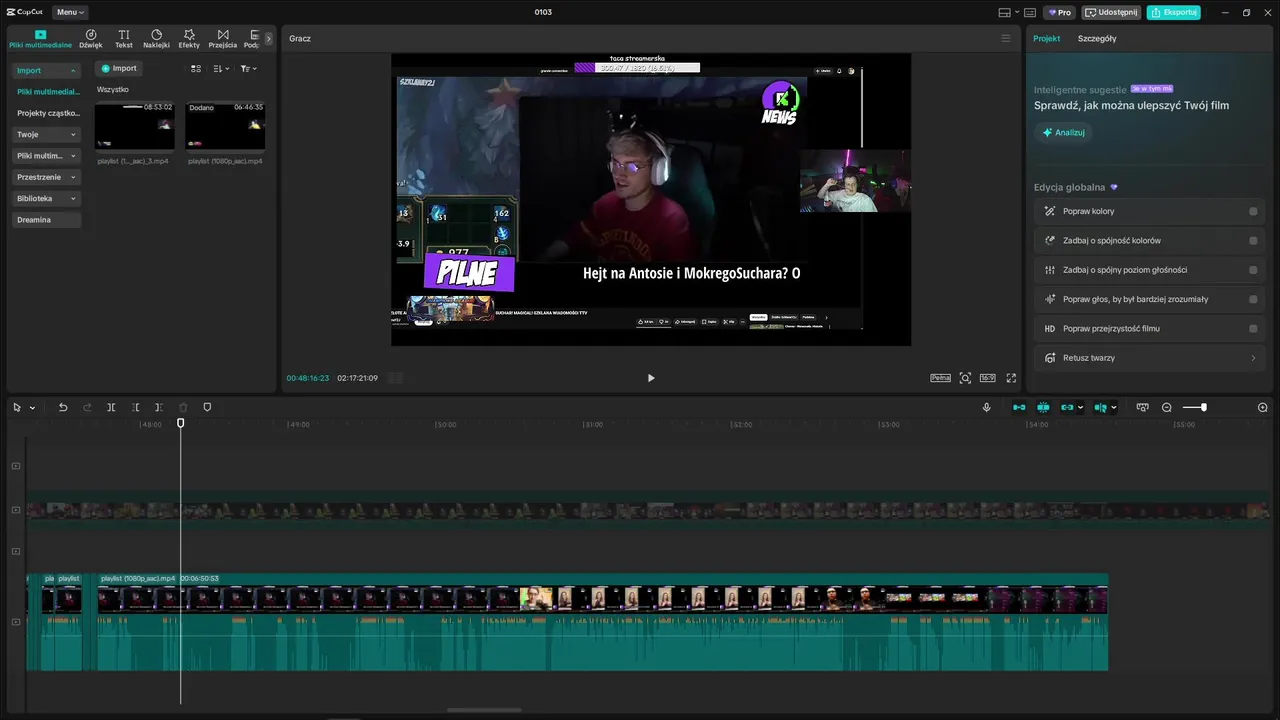Image resolution: width=1280 pixels, height=720 pixels.
Task: Toggle auto snapping in the timeline
Action: (x=1043, y=407)
